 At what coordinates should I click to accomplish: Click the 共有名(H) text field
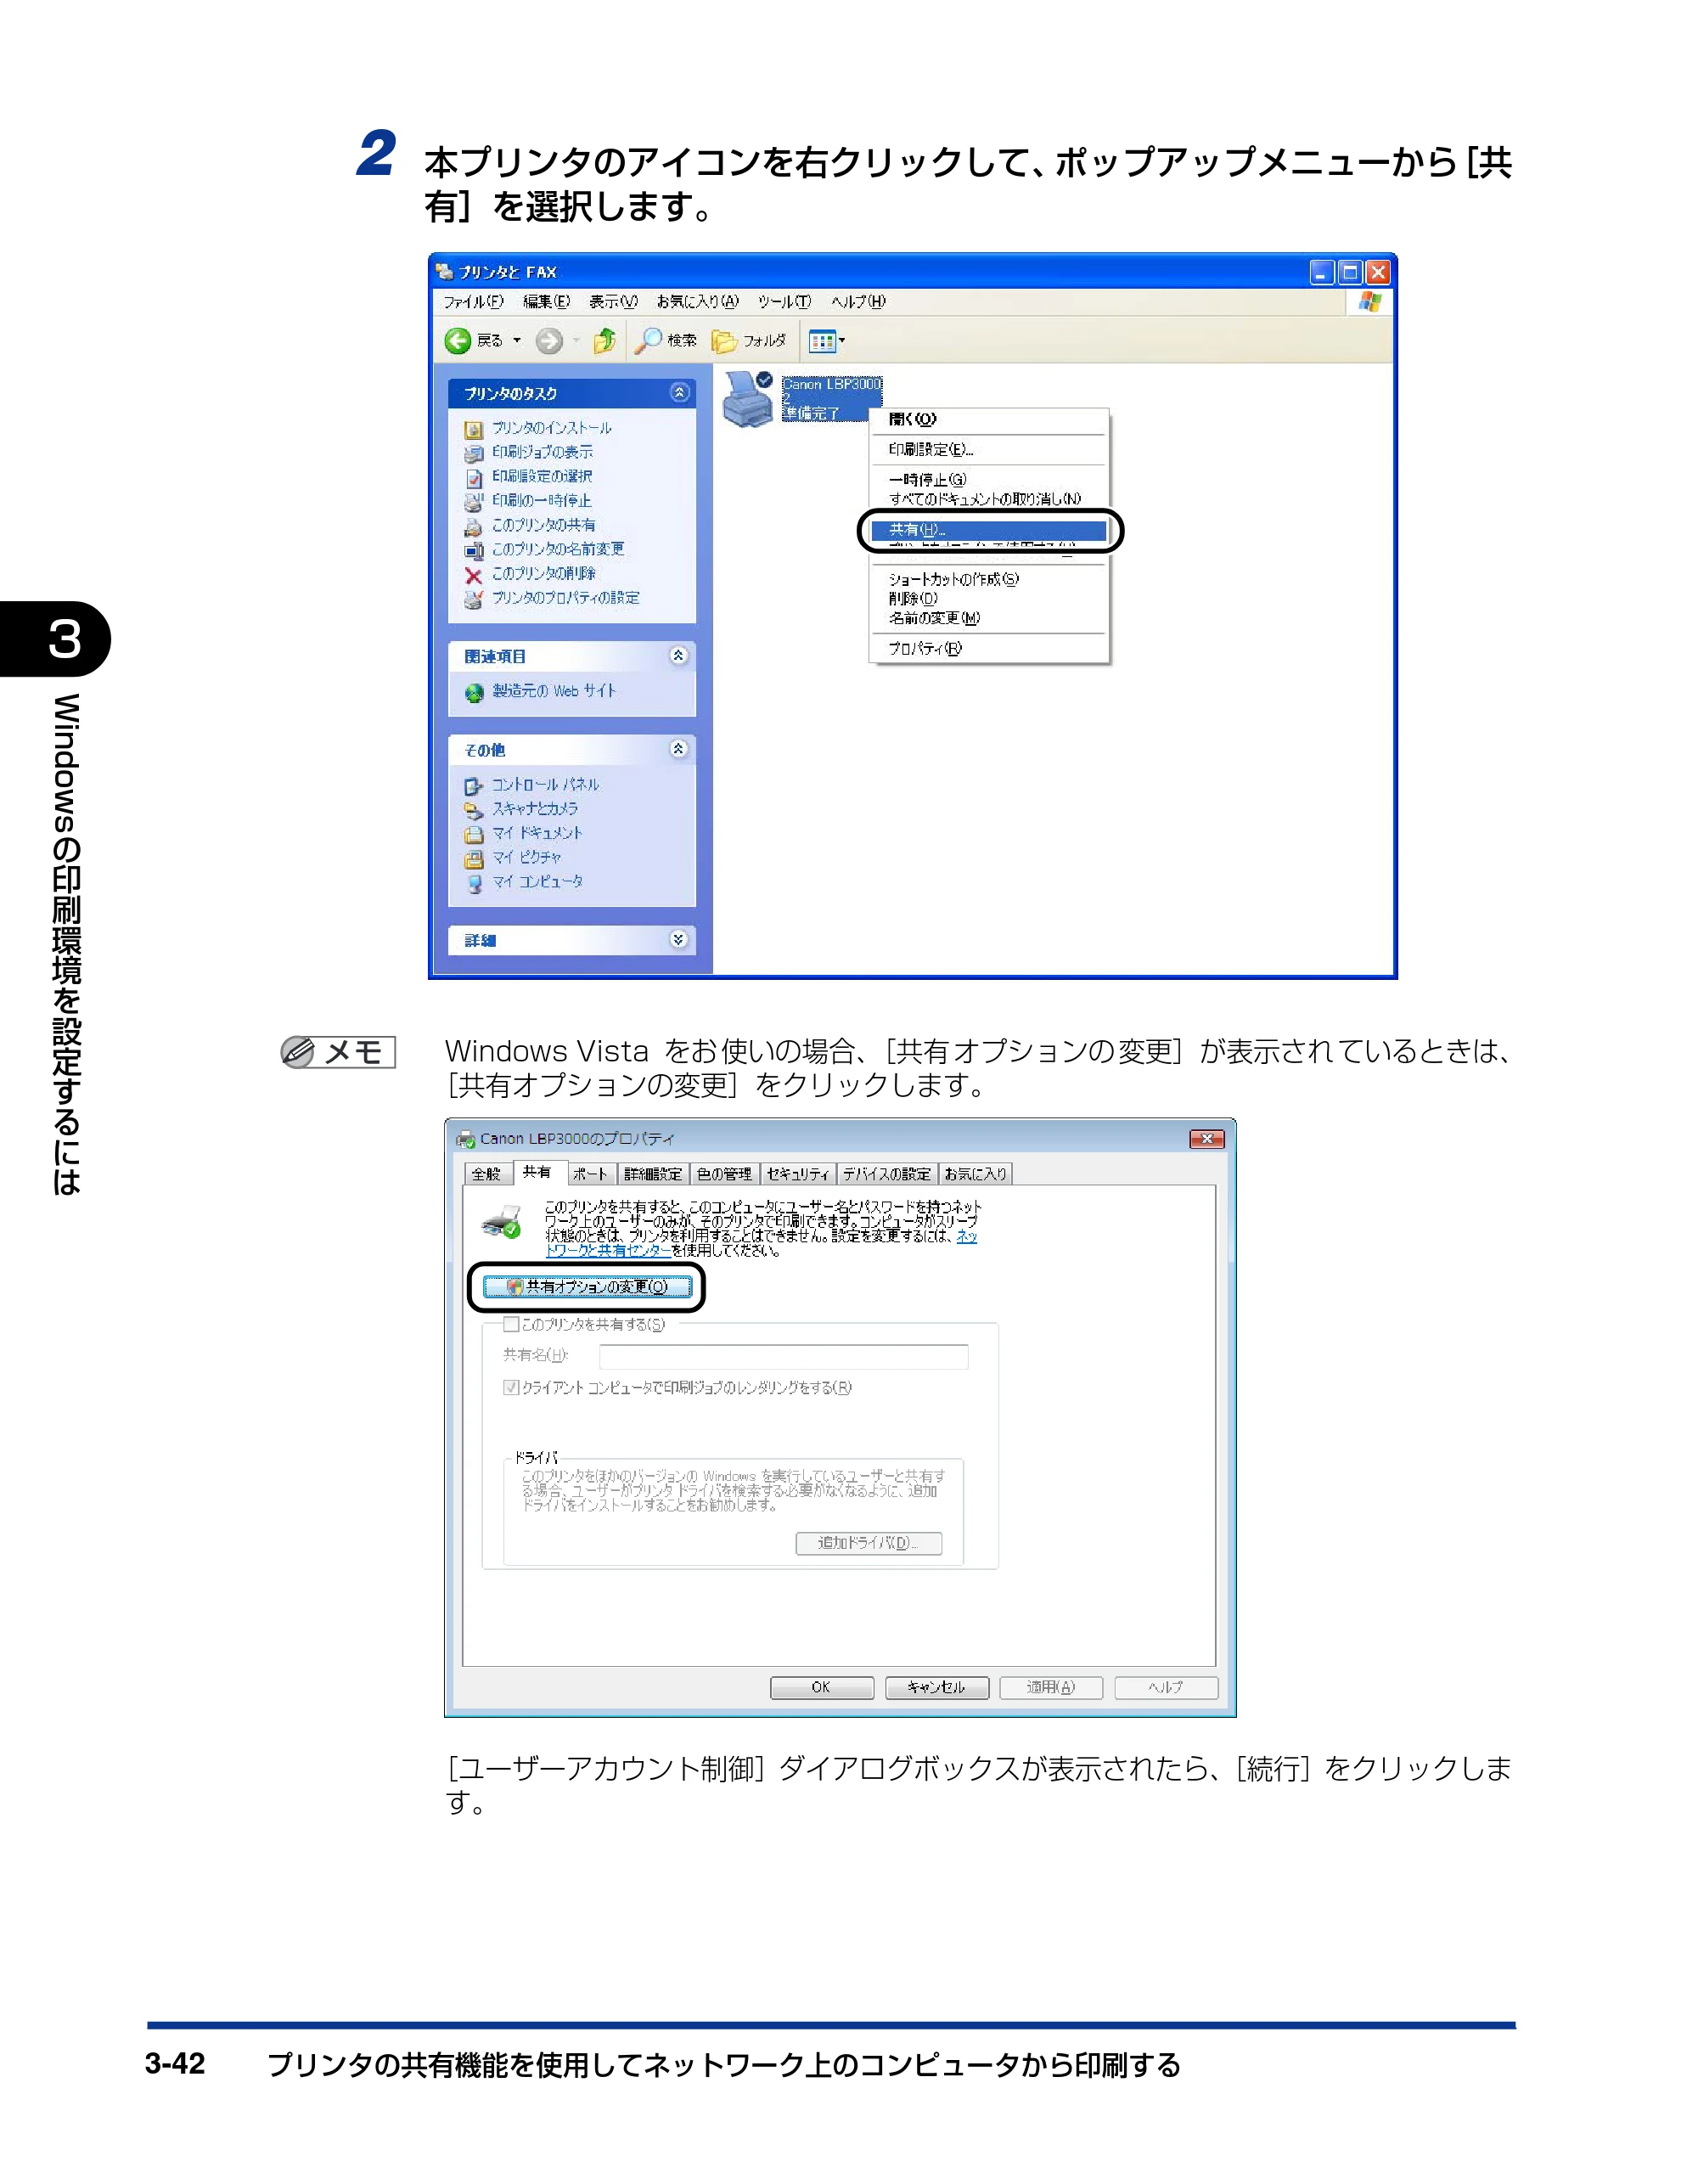click(x=783, y=1356)
